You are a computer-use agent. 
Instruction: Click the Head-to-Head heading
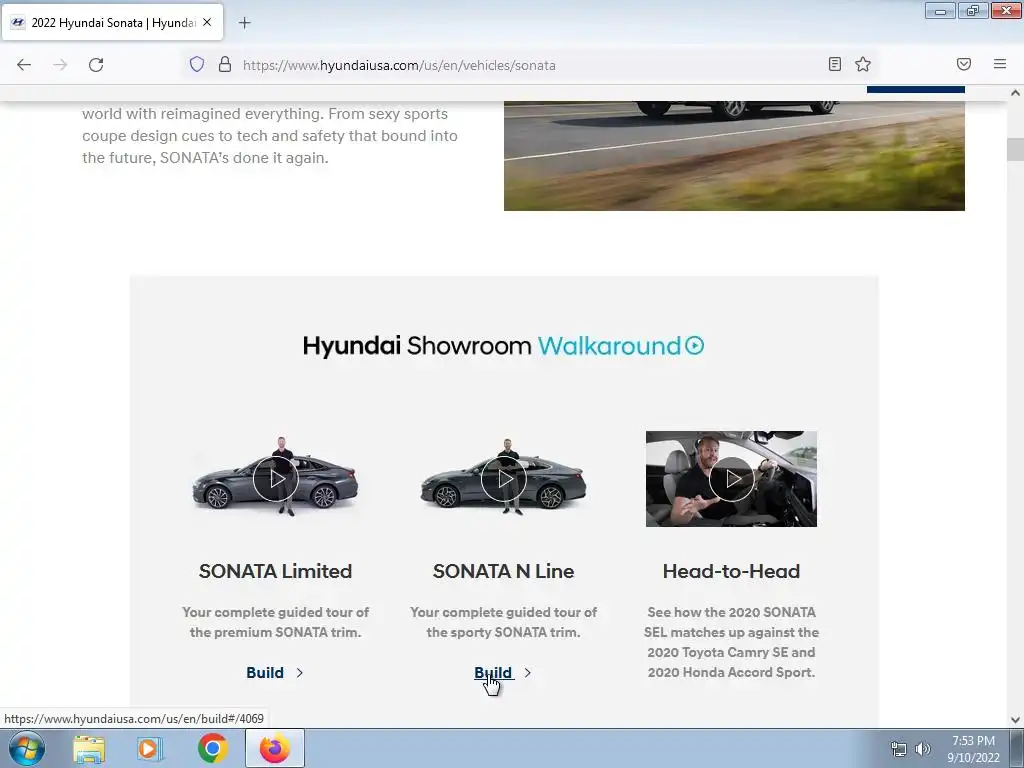(731, 571)
